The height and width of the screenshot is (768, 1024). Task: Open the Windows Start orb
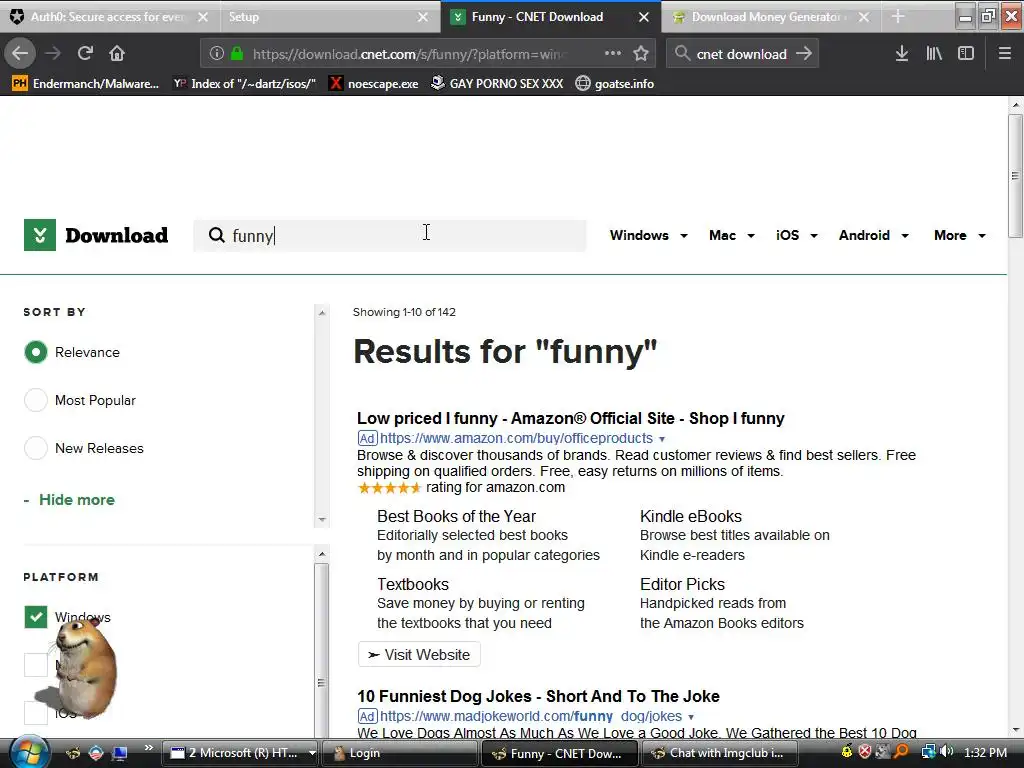[x=28, y=752]
